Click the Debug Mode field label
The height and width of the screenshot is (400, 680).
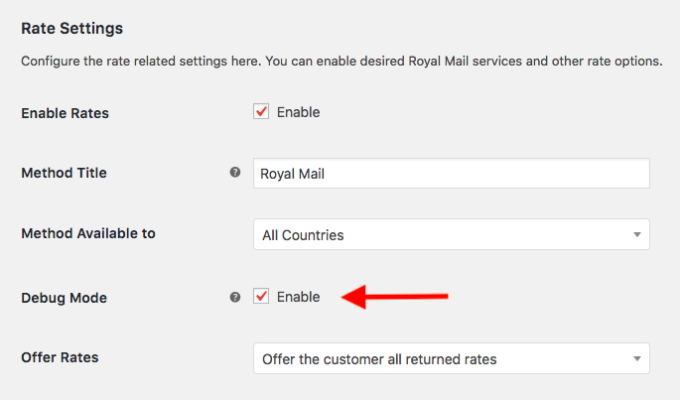pos(64,298)
